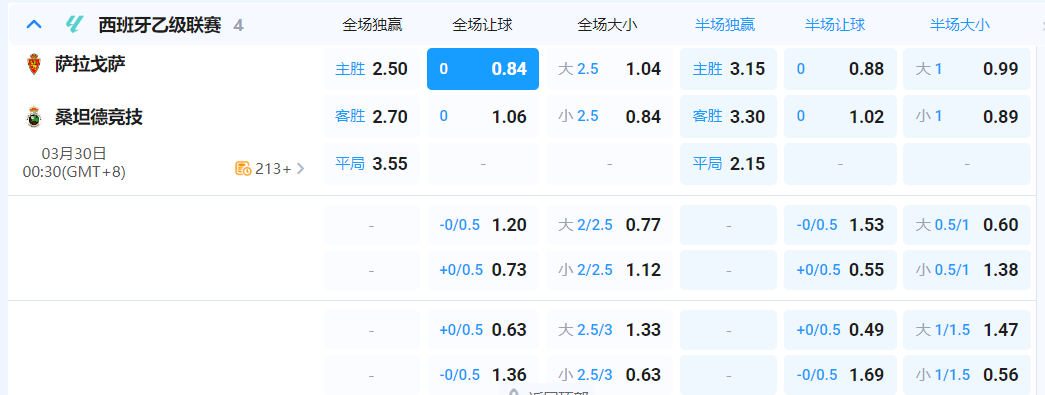Click the 半场让球 column header
The width and height of the screenshot is (1045, 395).
pyautogui.click(x=835, y=25)
